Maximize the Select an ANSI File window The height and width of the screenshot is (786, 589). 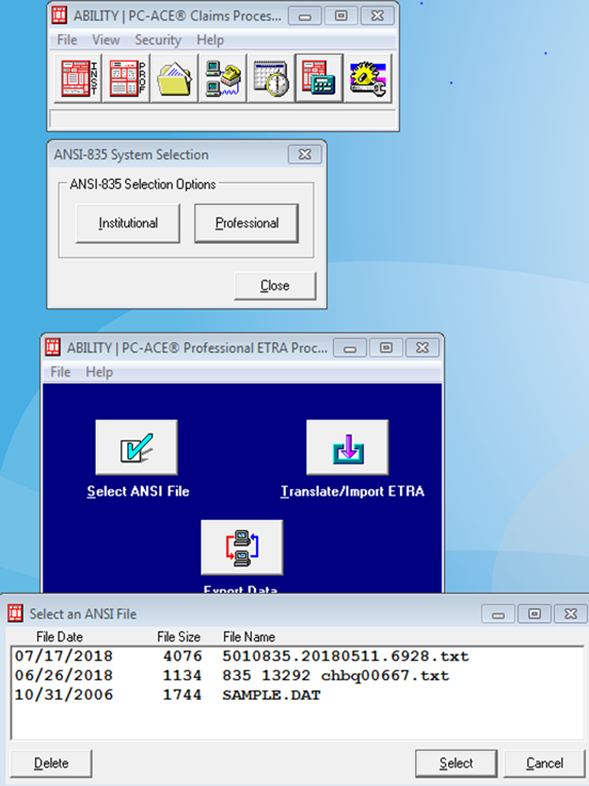click(534, 614)
